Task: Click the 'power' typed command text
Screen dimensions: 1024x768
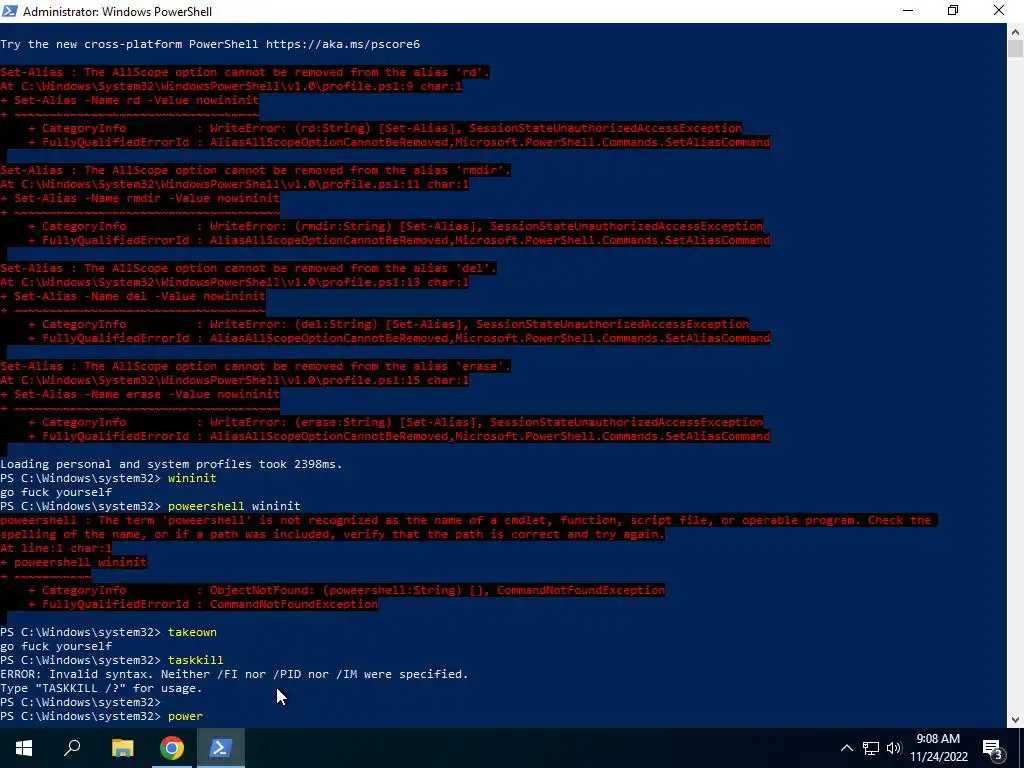Action: pyautogui.click(x=185, y=716)
